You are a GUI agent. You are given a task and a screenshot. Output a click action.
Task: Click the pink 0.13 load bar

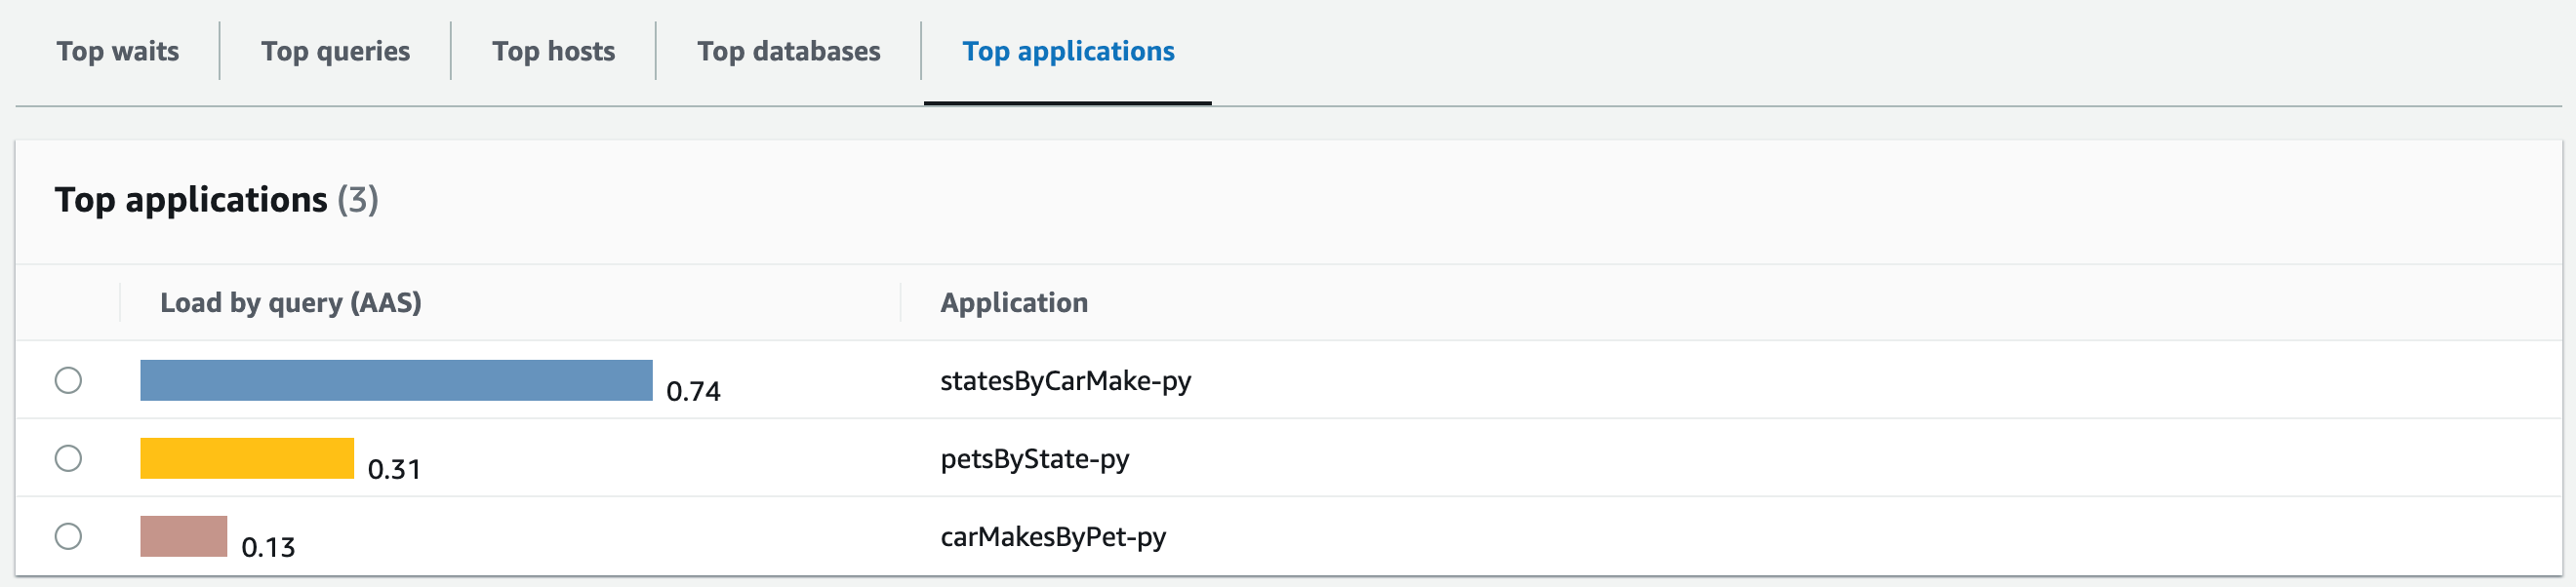click(184, 536)
